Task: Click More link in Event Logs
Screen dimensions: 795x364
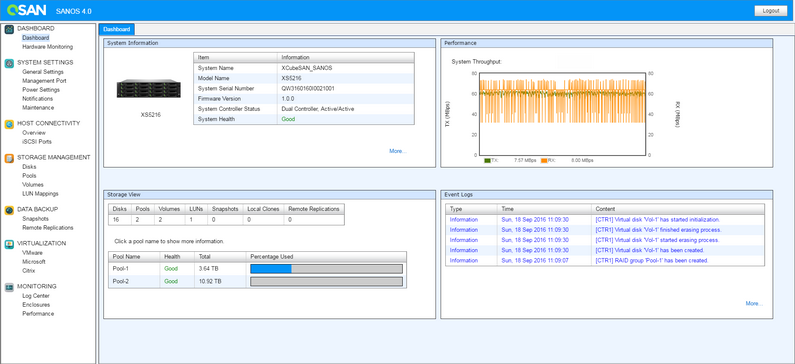Action: pos(754,304)
